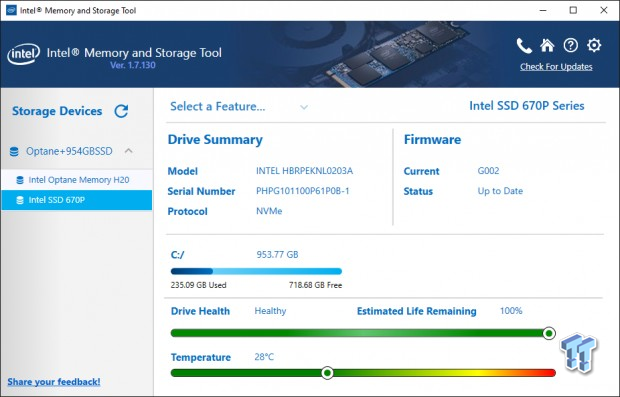Click the Intel Optane Memory H20 drive icon
This screenshot has height=397, width=620.
20,180
